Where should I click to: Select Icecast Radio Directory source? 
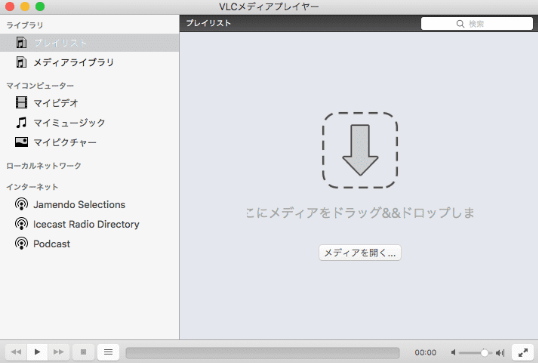(86, 224)
